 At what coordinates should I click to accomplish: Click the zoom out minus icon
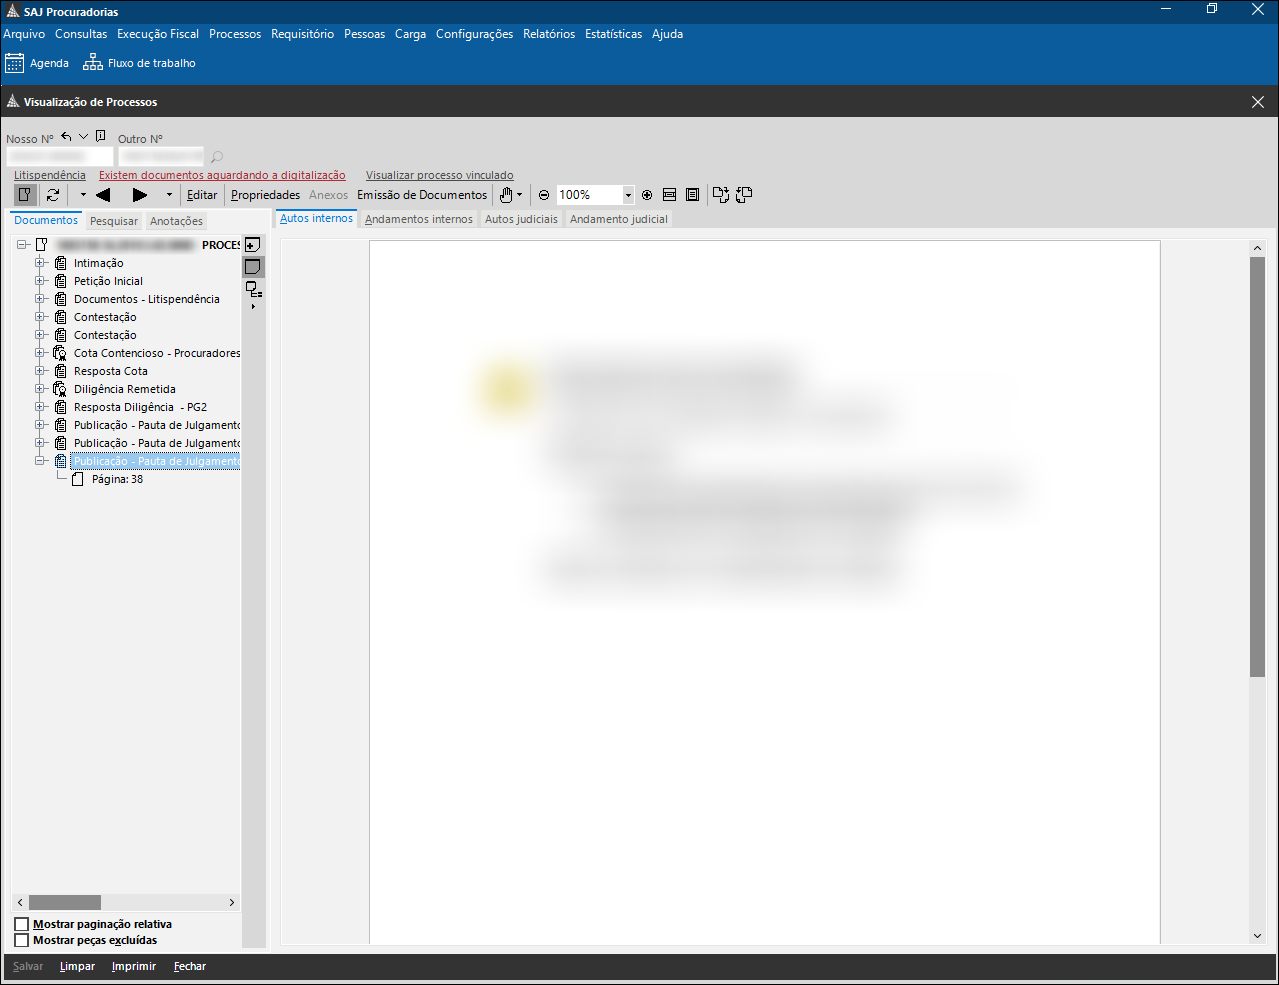[544, 195]
